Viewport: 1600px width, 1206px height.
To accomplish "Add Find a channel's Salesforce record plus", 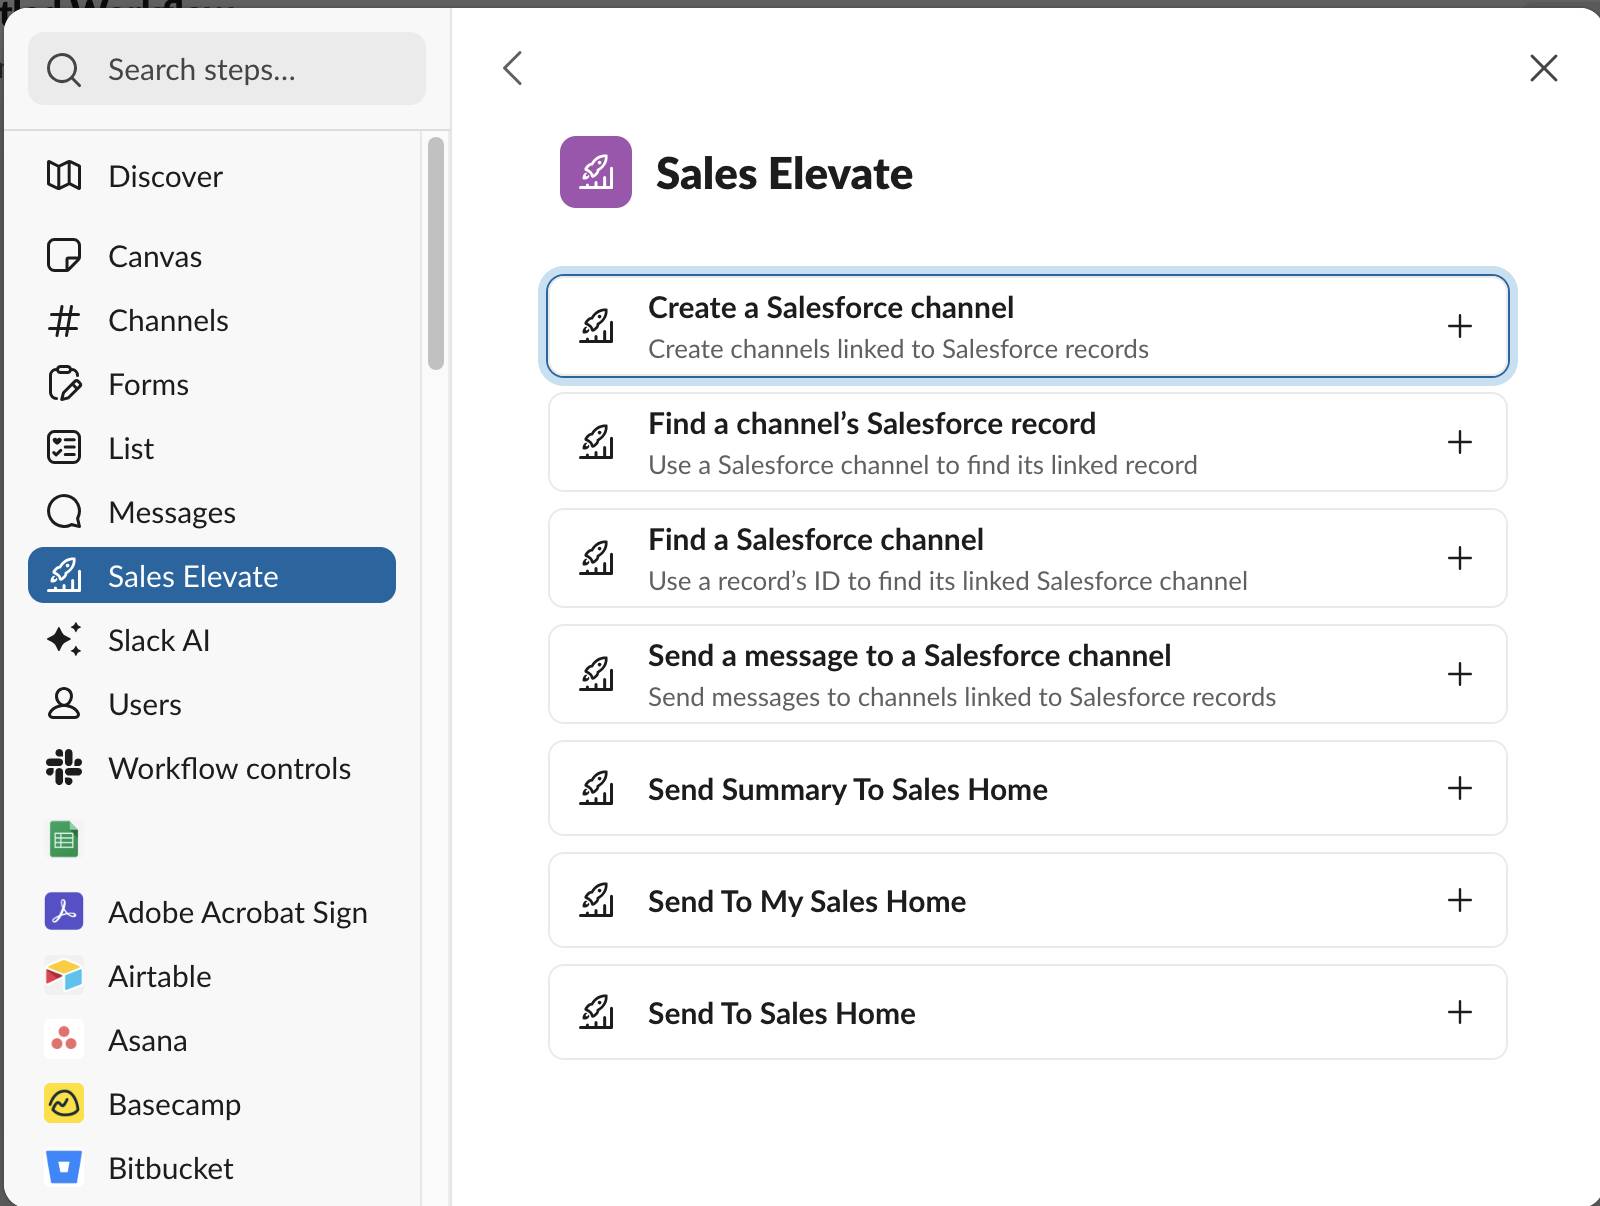I will 1460,442.
